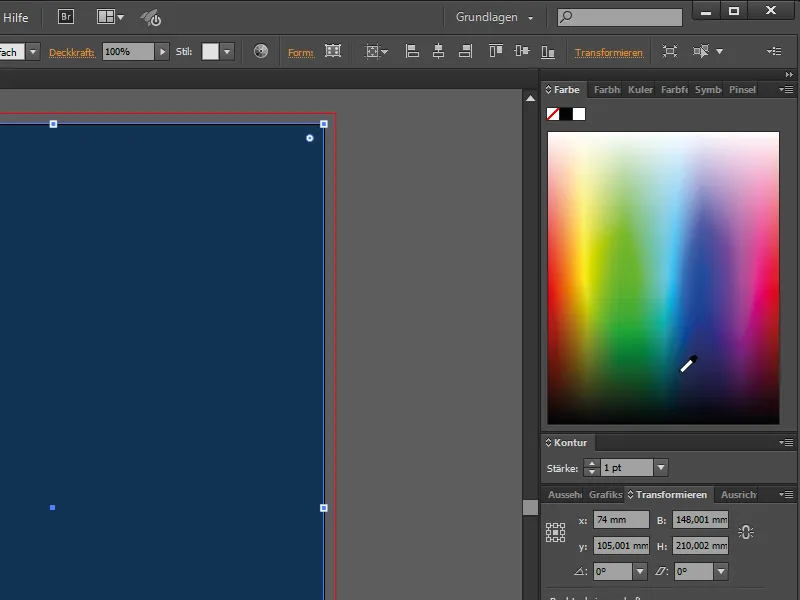The width and height of the screenshot is (800, 600).
Task: Open the Transformieren link in control bar
Action: pyautogui.click(x=609, y=53)
